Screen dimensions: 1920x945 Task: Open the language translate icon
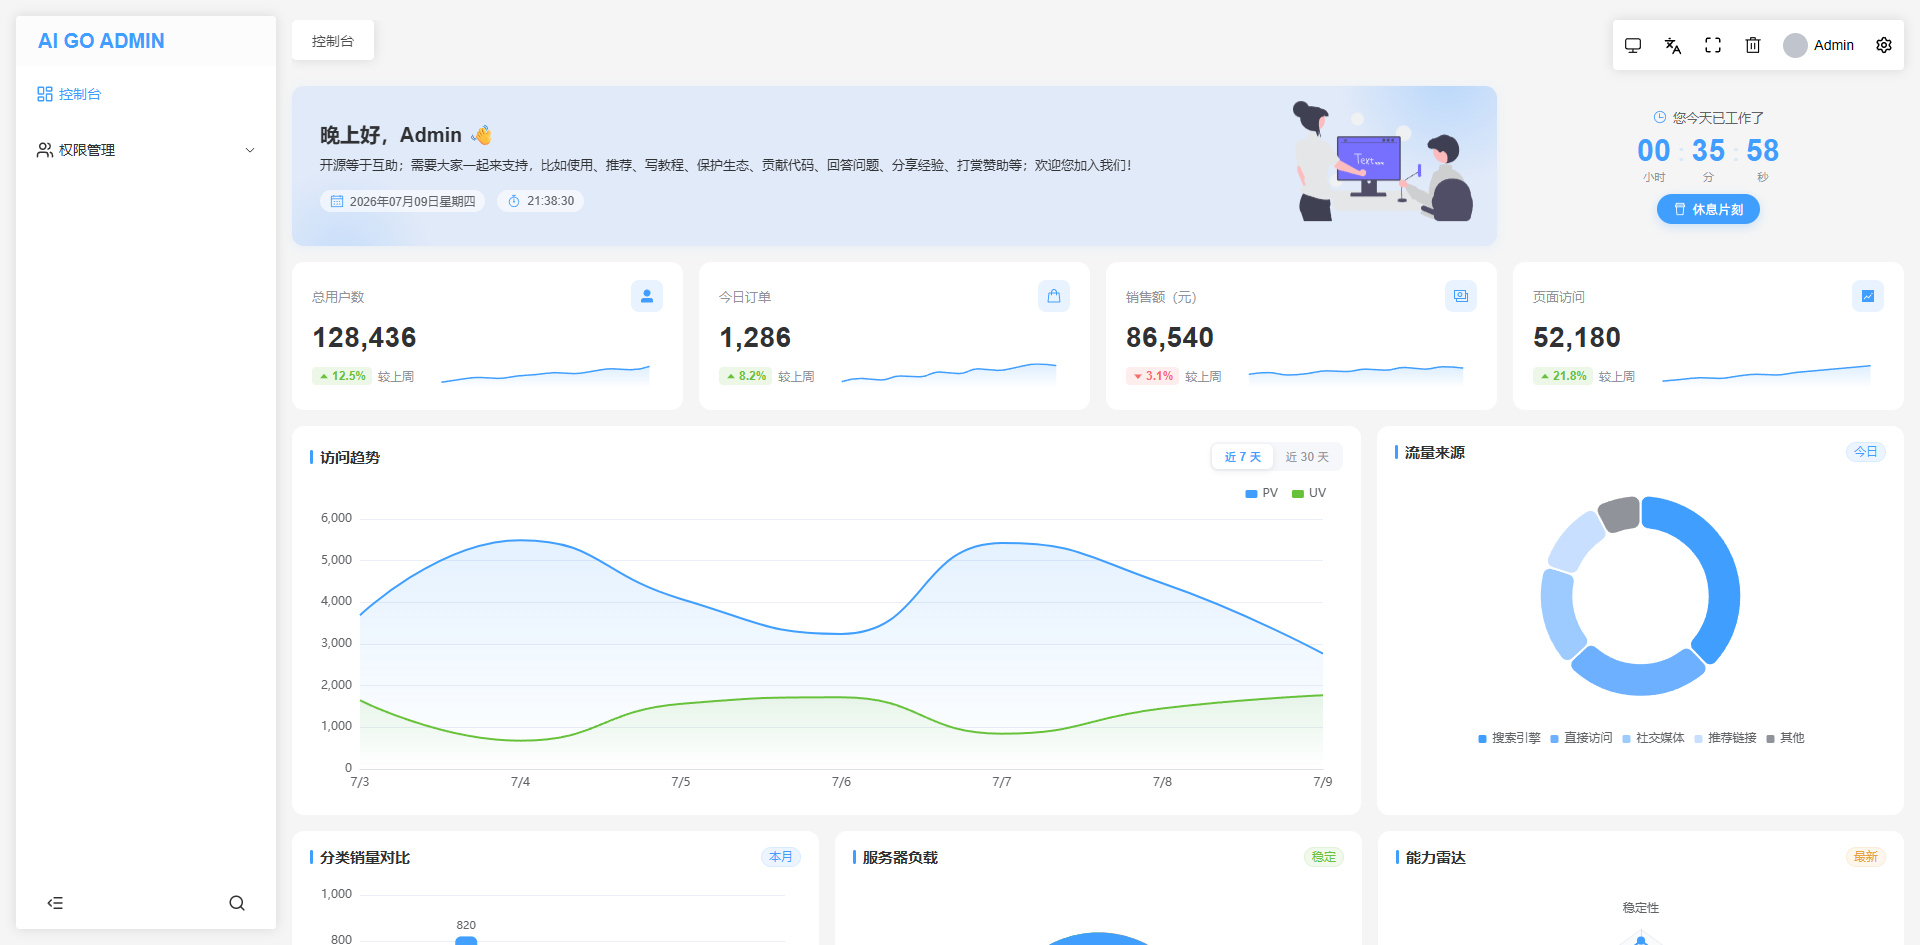pyautogui.click(x=1673, y=45)
